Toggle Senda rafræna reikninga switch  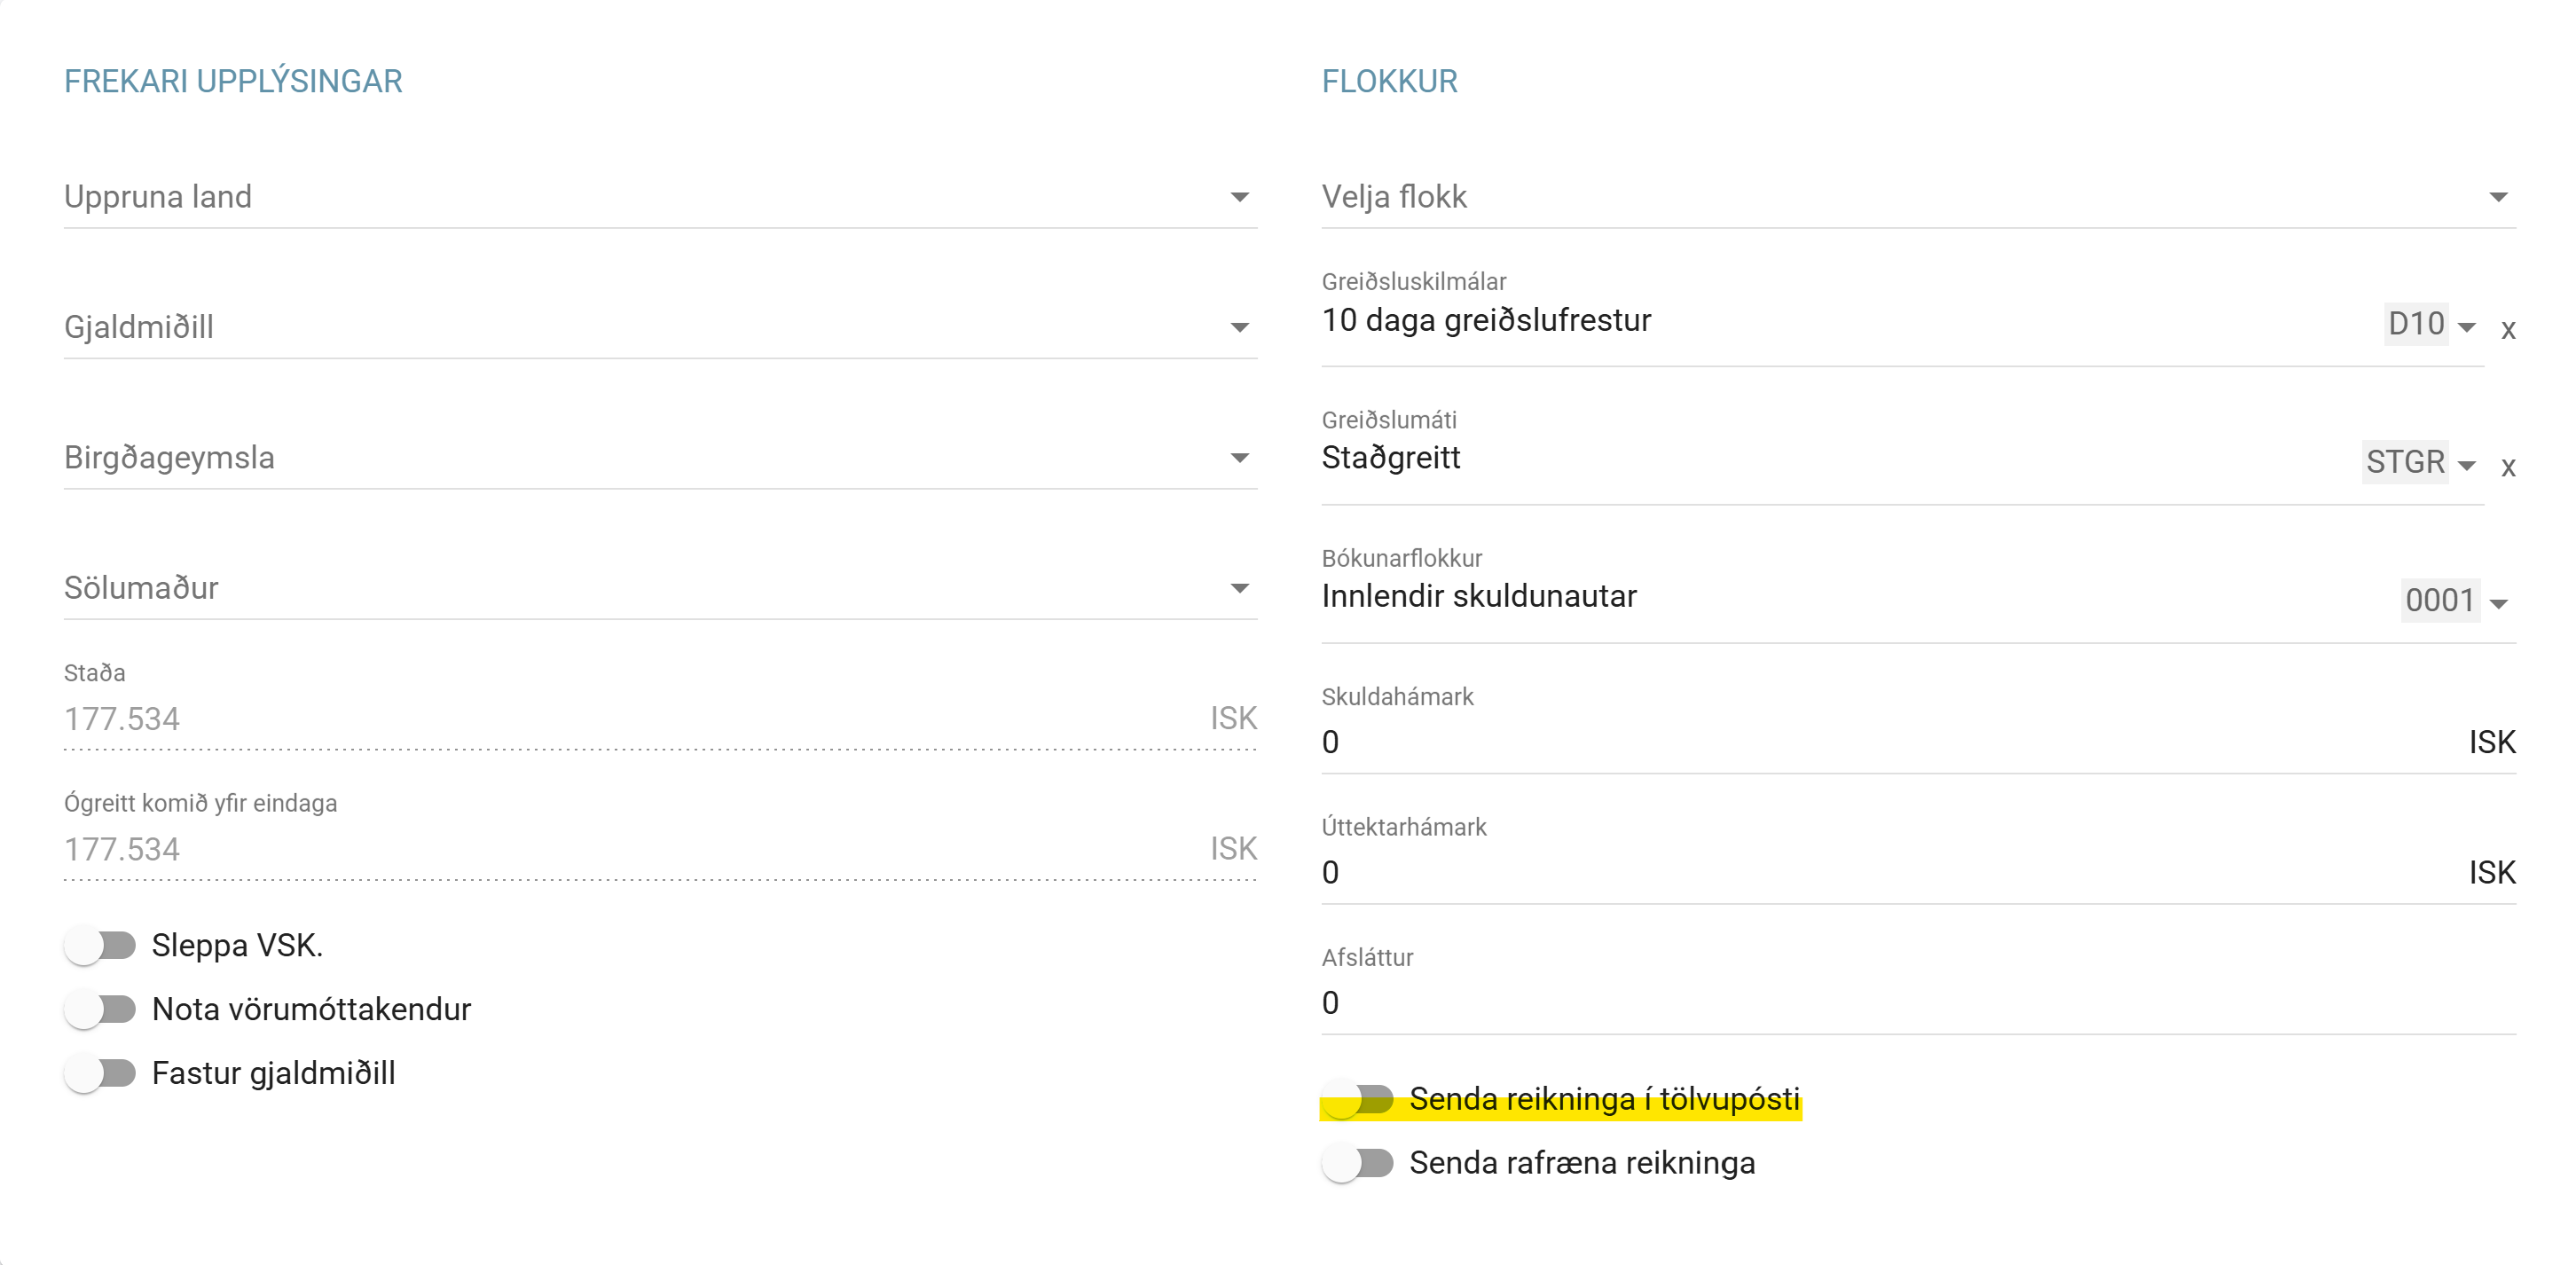1357,1163
